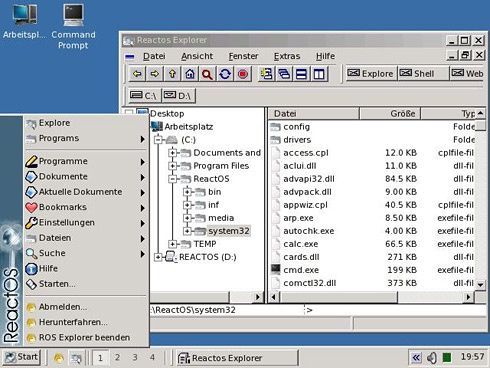Expand the Einstellungen submenu
Viewport: 490px width, 368px height.
point(86,223)
